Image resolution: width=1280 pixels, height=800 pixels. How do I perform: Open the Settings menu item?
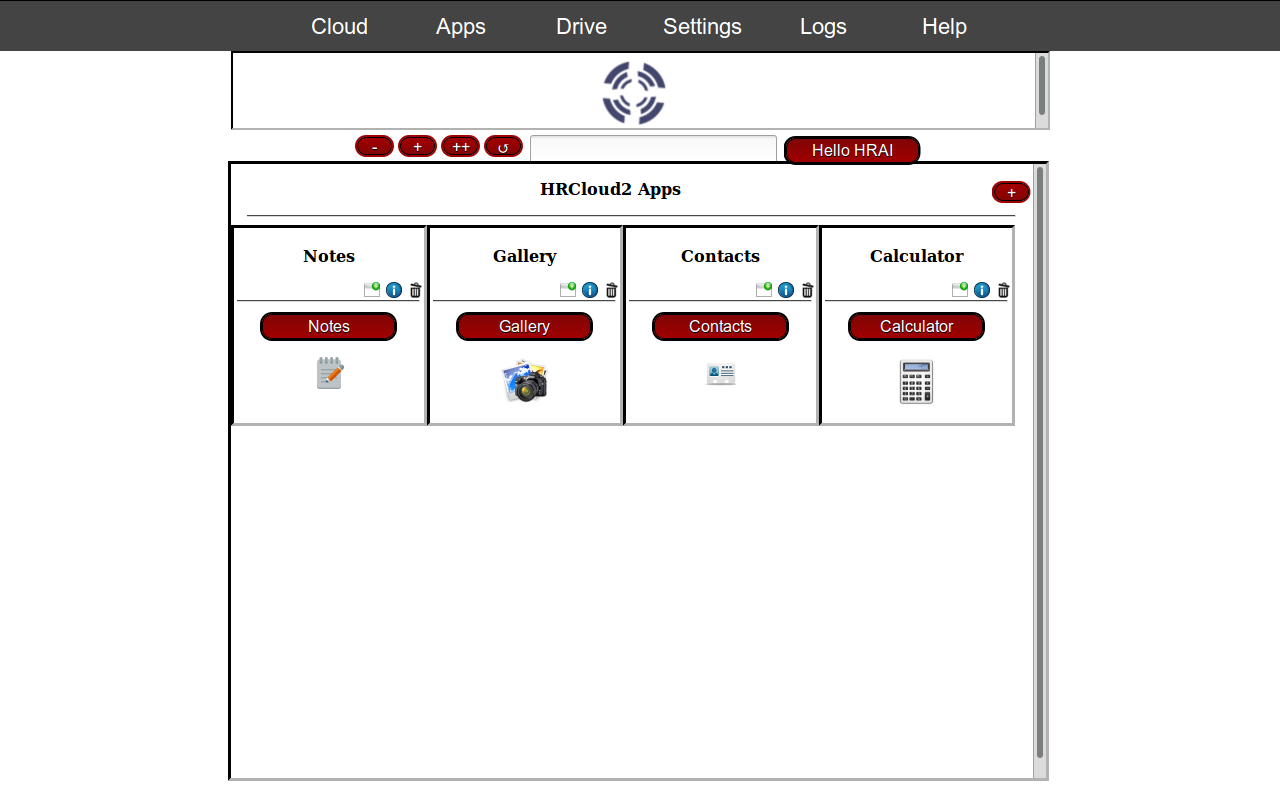703,27
